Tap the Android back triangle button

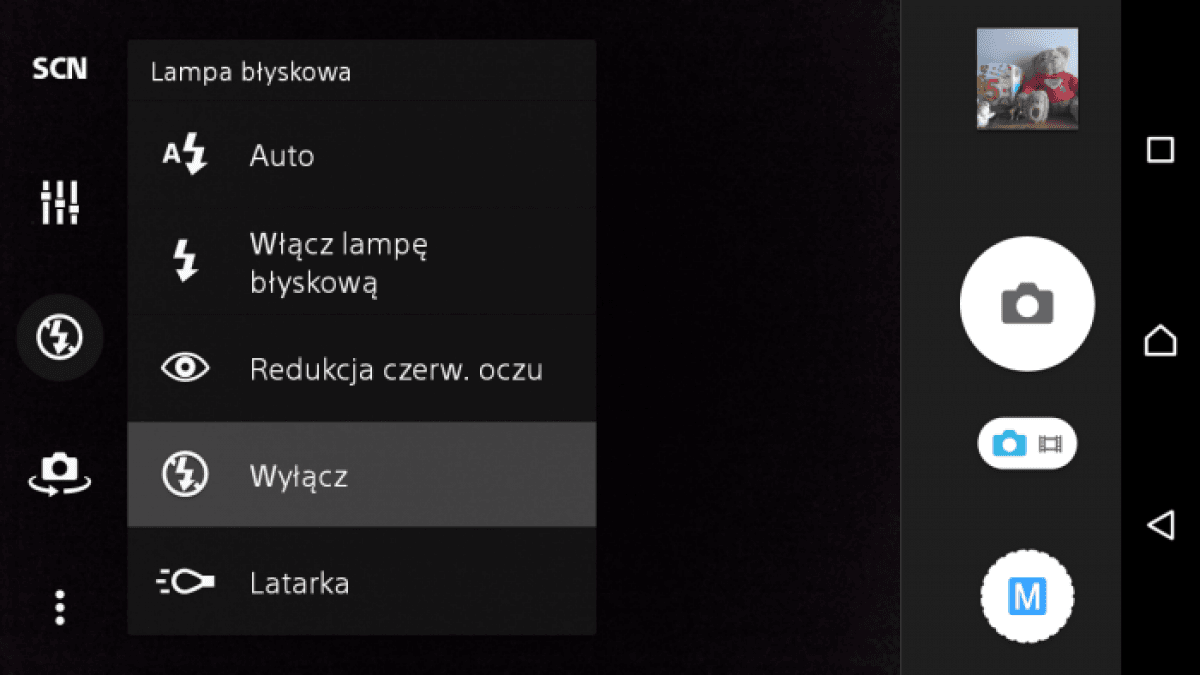[1160, 525]
